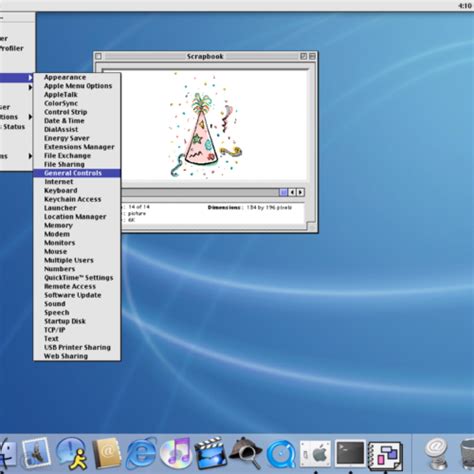Viewport: 474px width, 474px height.
Task: Launch the AIM instant messenger dock icon
Action: [71, 453]
